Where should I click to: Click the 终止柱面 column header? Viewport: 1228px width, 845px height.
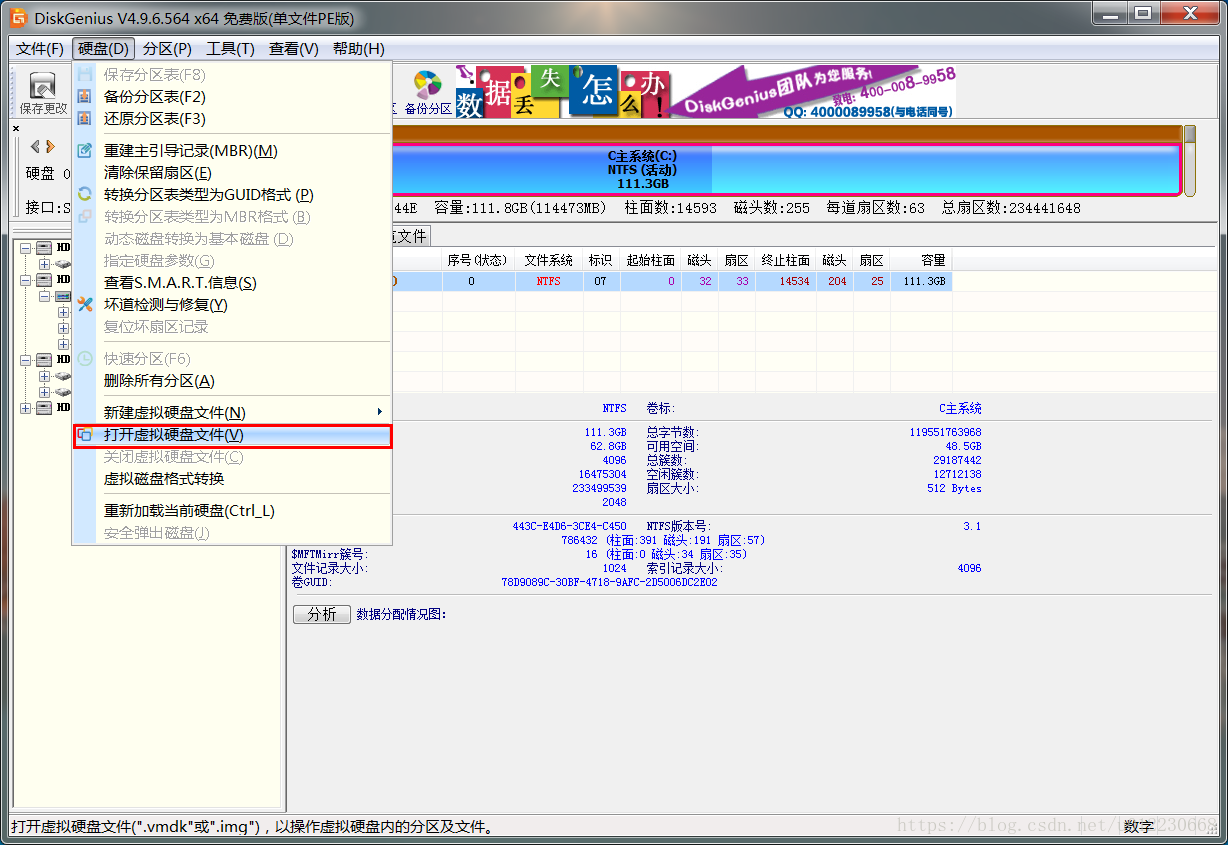[786, 260]
